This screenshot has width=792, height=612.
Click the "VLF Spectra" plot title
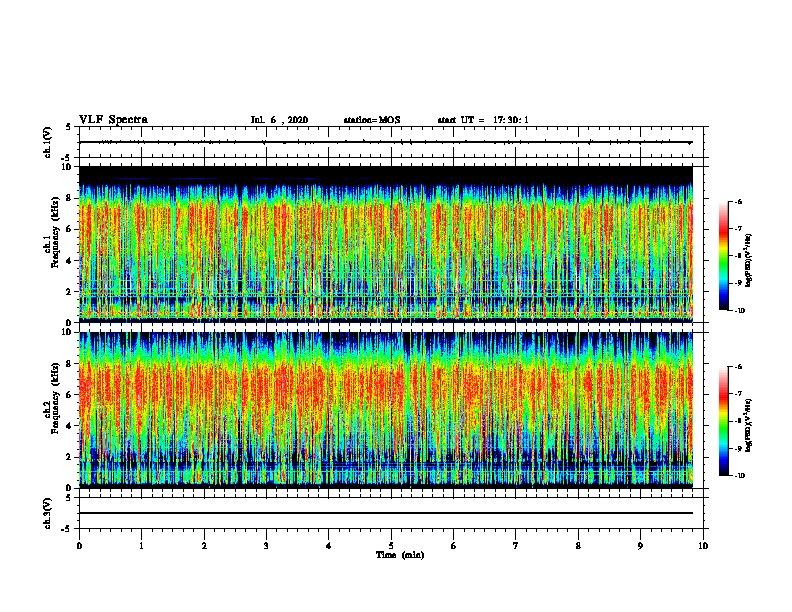pos(113,120)
